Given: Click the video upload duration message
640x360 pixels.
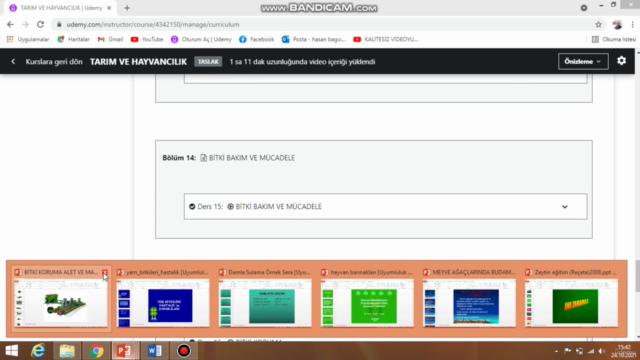Looking at the screenshot, I should (302, 62).
